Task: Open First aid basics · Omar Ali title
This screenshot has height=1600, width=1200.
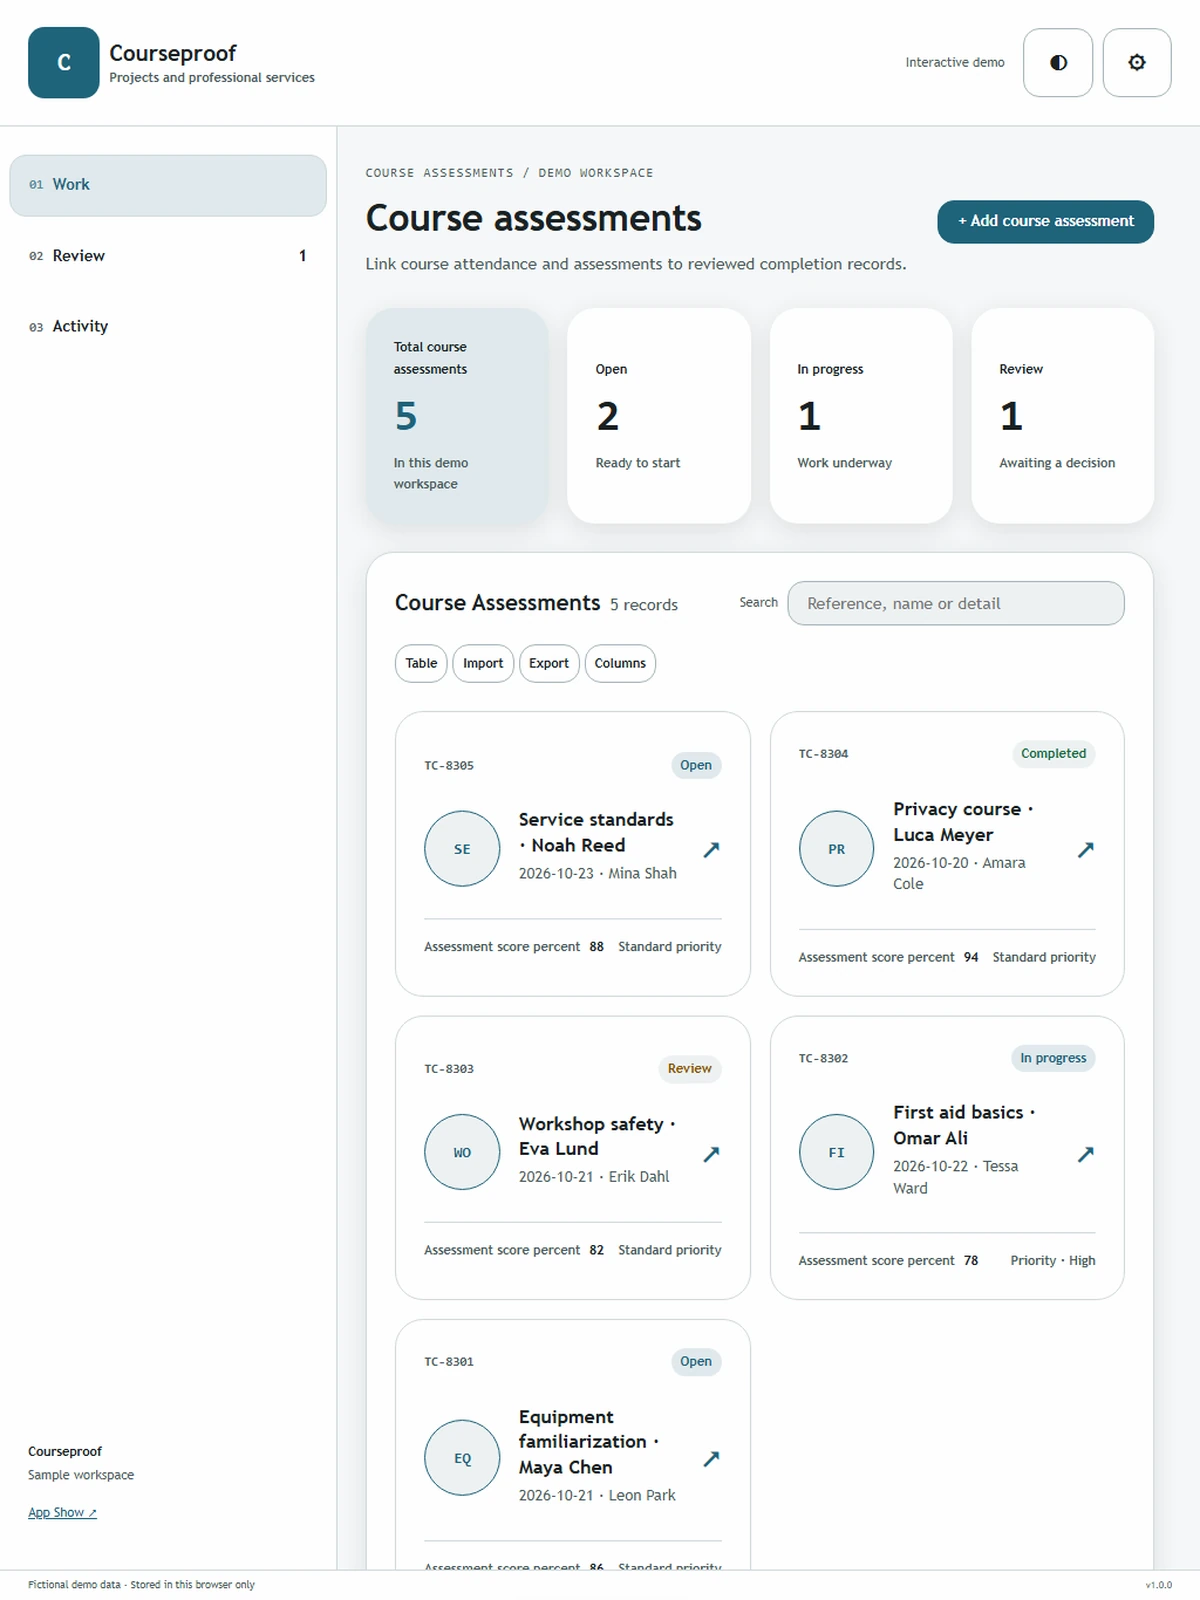Action: click(x=964, y=1125)
